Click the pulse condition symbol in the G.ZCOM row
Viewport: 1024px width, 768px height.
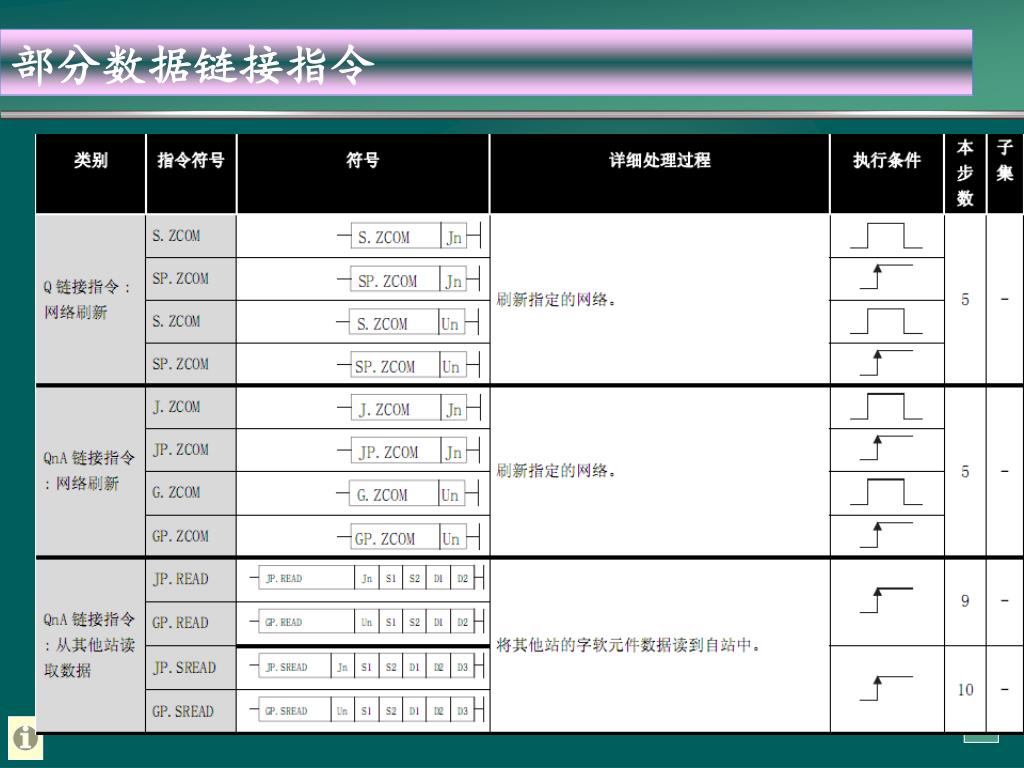(886, 492)
